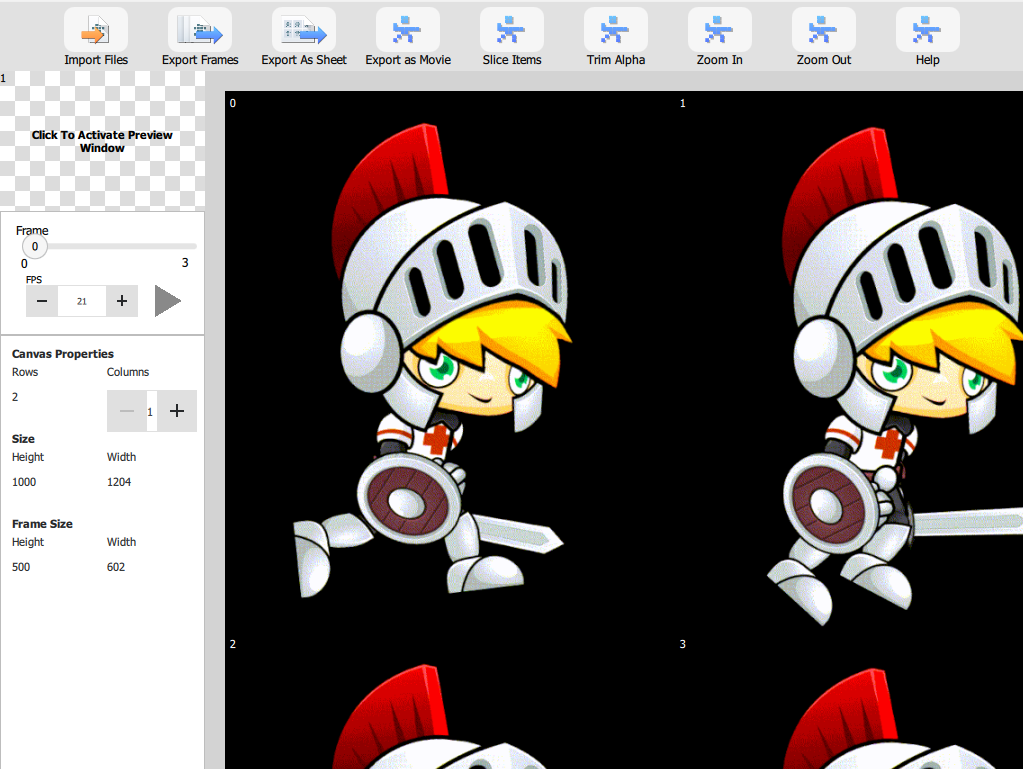1023x769 pixels.
Task: Click the FPS value field showing 21
Action: (82, 301)
